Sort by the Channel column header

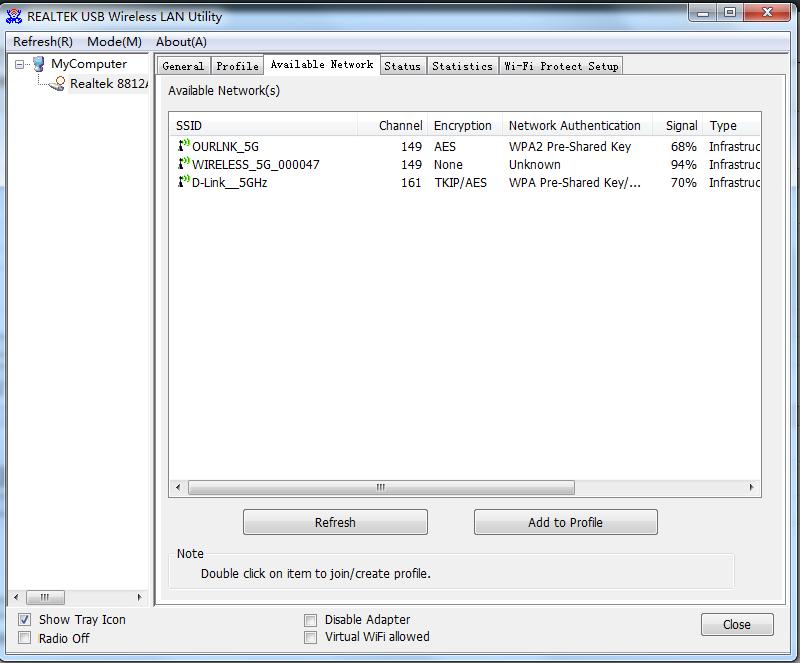[x=392, y=125]
